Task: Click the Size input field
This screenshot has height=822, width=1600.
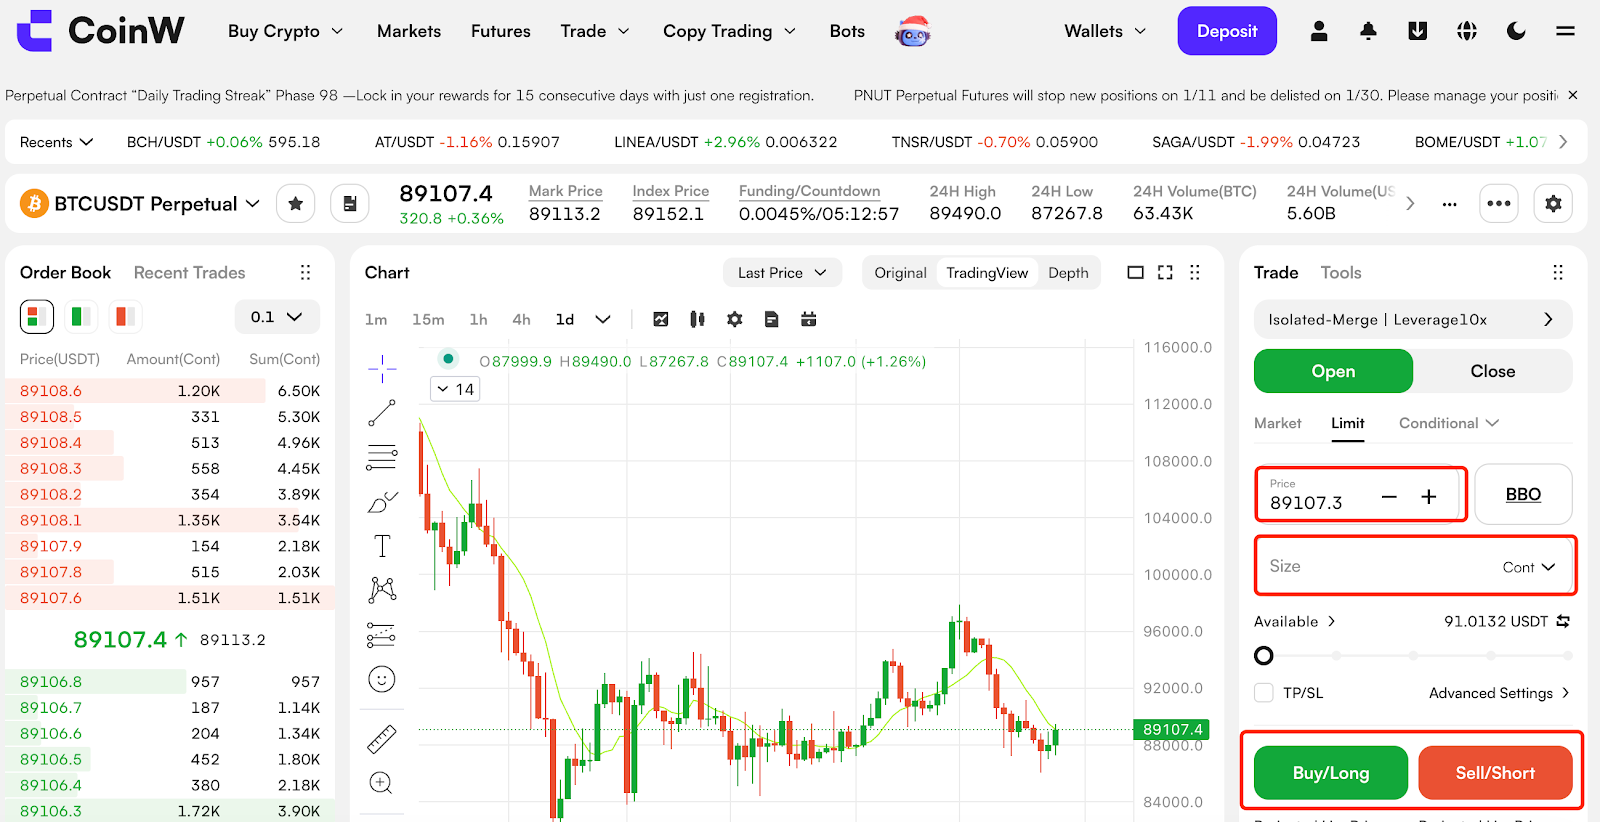Action: click(x=1380, y=566)
